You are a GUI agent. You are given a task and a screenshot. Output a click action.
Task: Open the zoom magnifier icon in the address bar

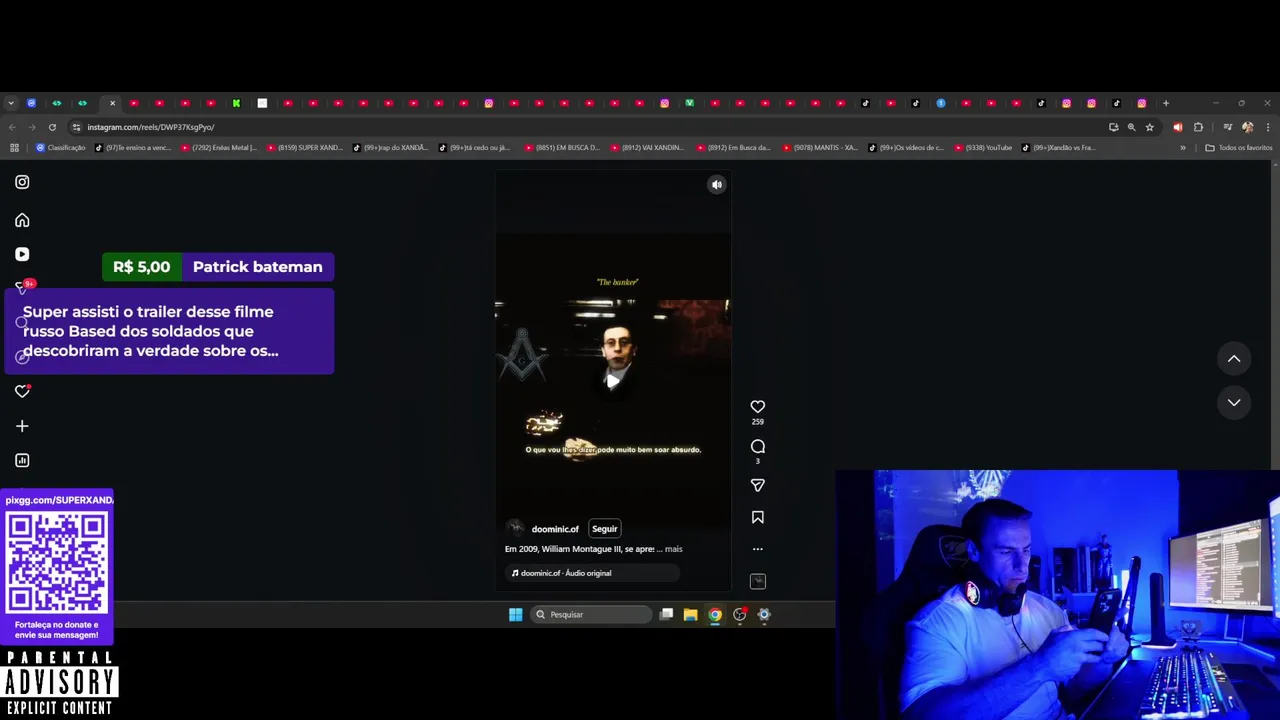click(x=1131, y=127)
